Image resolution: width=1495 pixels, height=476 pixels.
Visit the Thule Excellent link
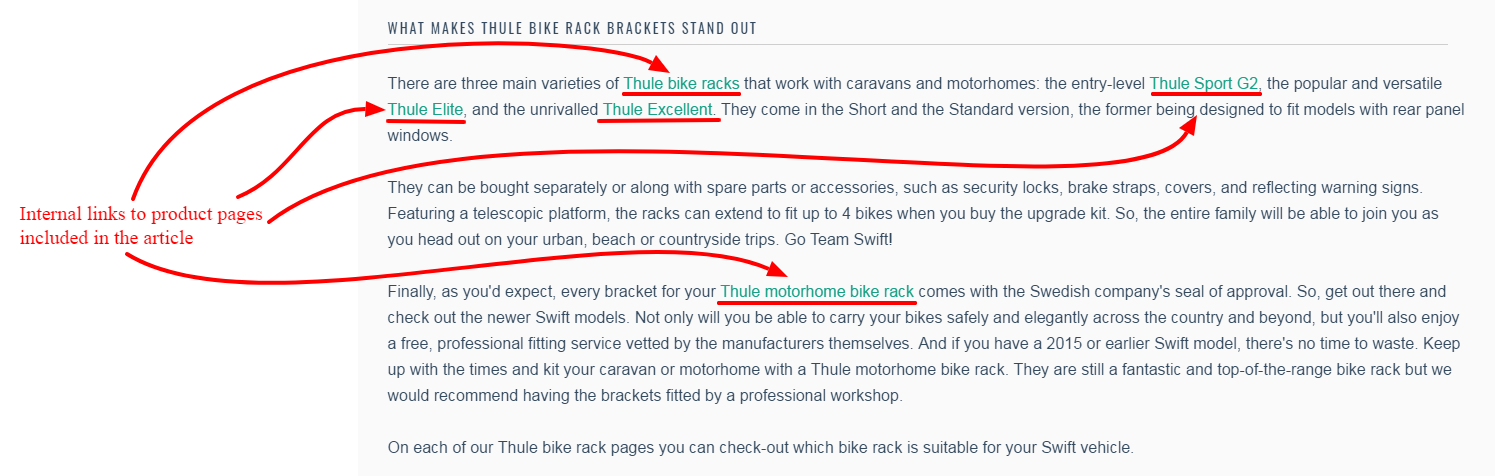[659, 109]
